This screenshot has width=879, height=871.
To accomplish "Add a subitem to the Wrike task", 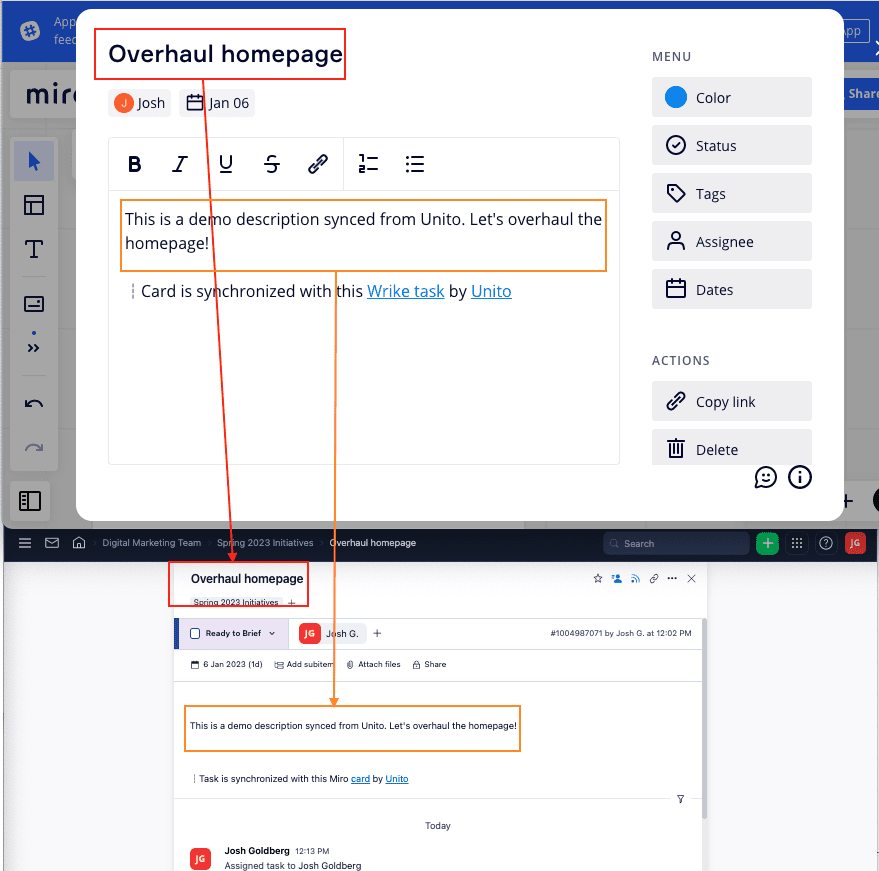I will click(304, 664).
